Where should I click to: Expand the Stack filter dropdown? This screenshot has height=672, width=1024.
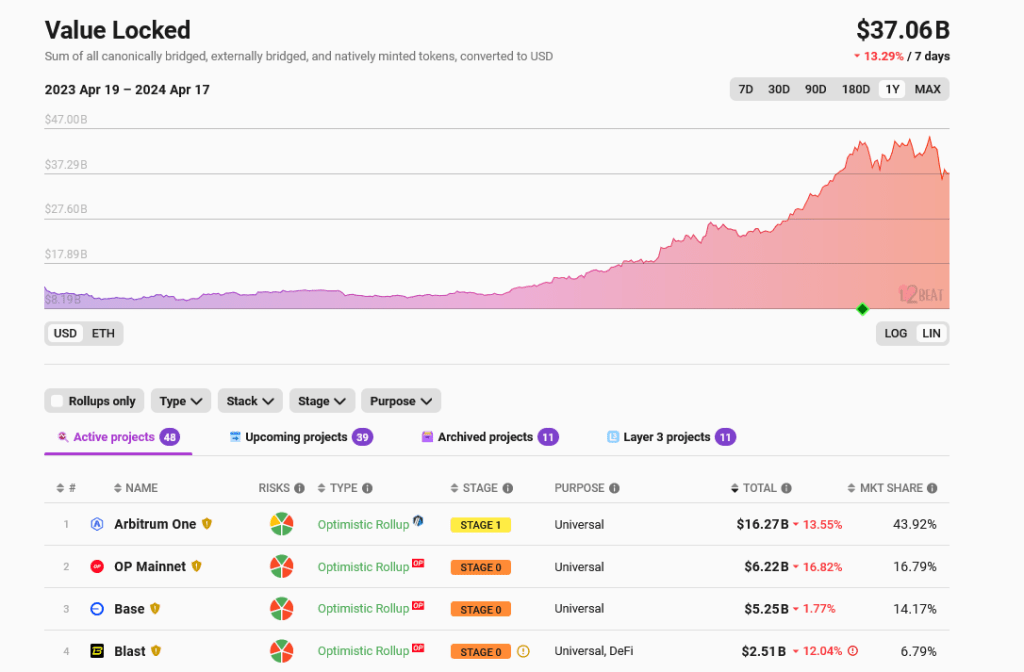pos(249,401)
